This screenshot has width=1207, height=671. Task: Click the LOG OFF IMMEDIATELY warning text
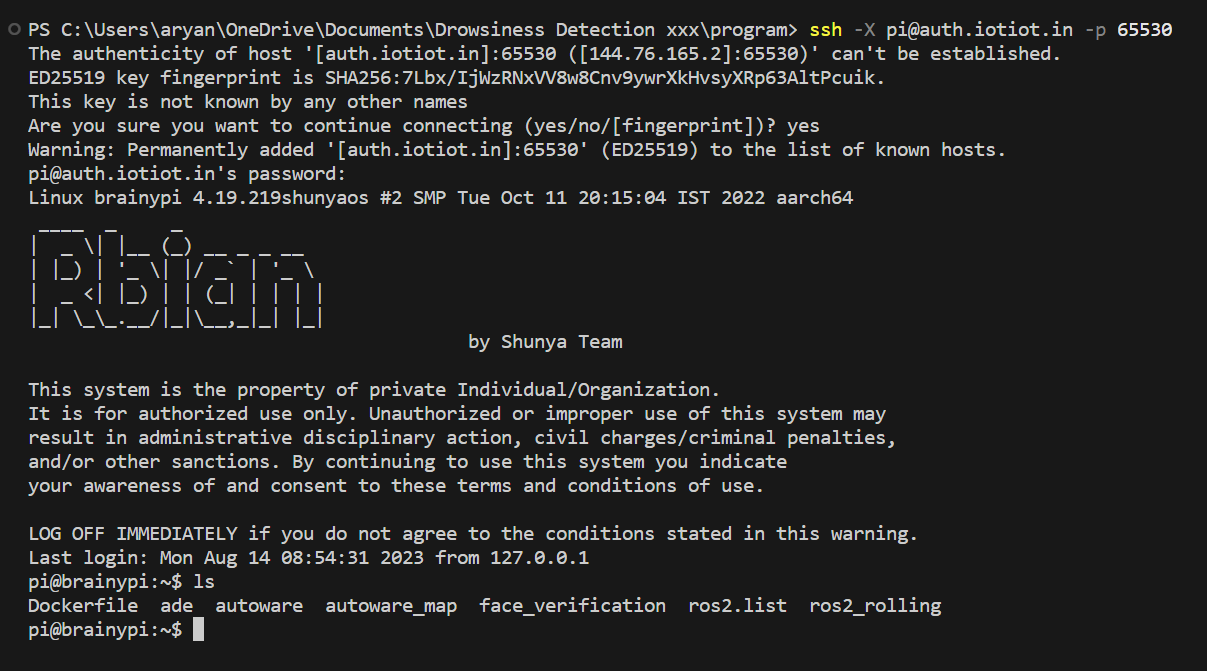[x=132, y=533]
